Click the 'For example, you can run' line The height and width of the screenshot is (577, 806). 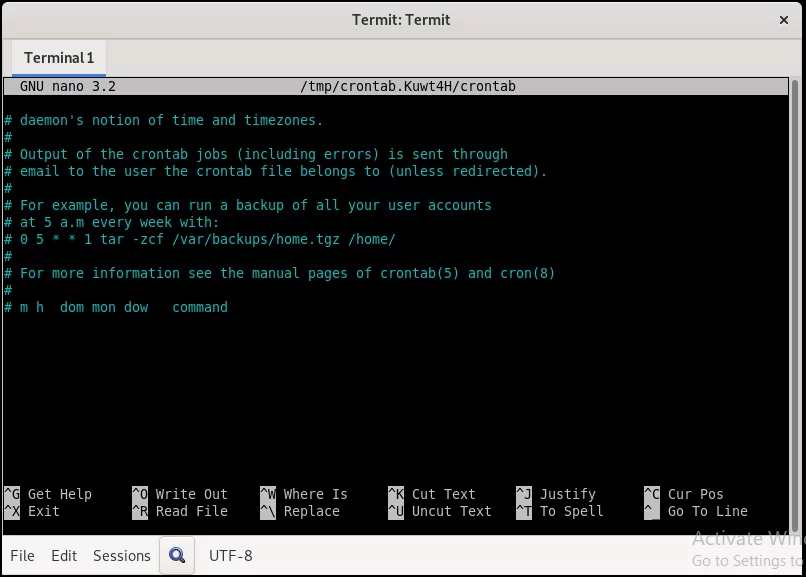(x=248, y=205)
